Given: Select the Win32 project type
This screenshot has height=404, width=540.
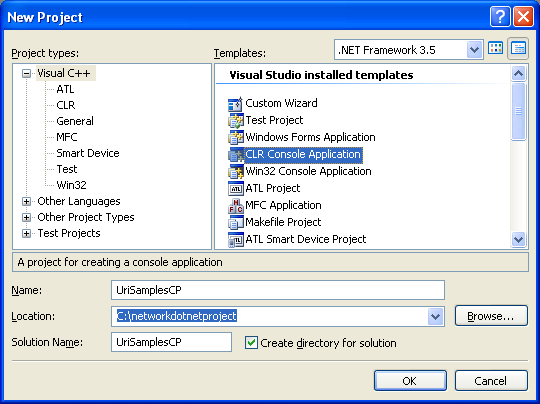Looking at the screenshot, I should 71,185.
